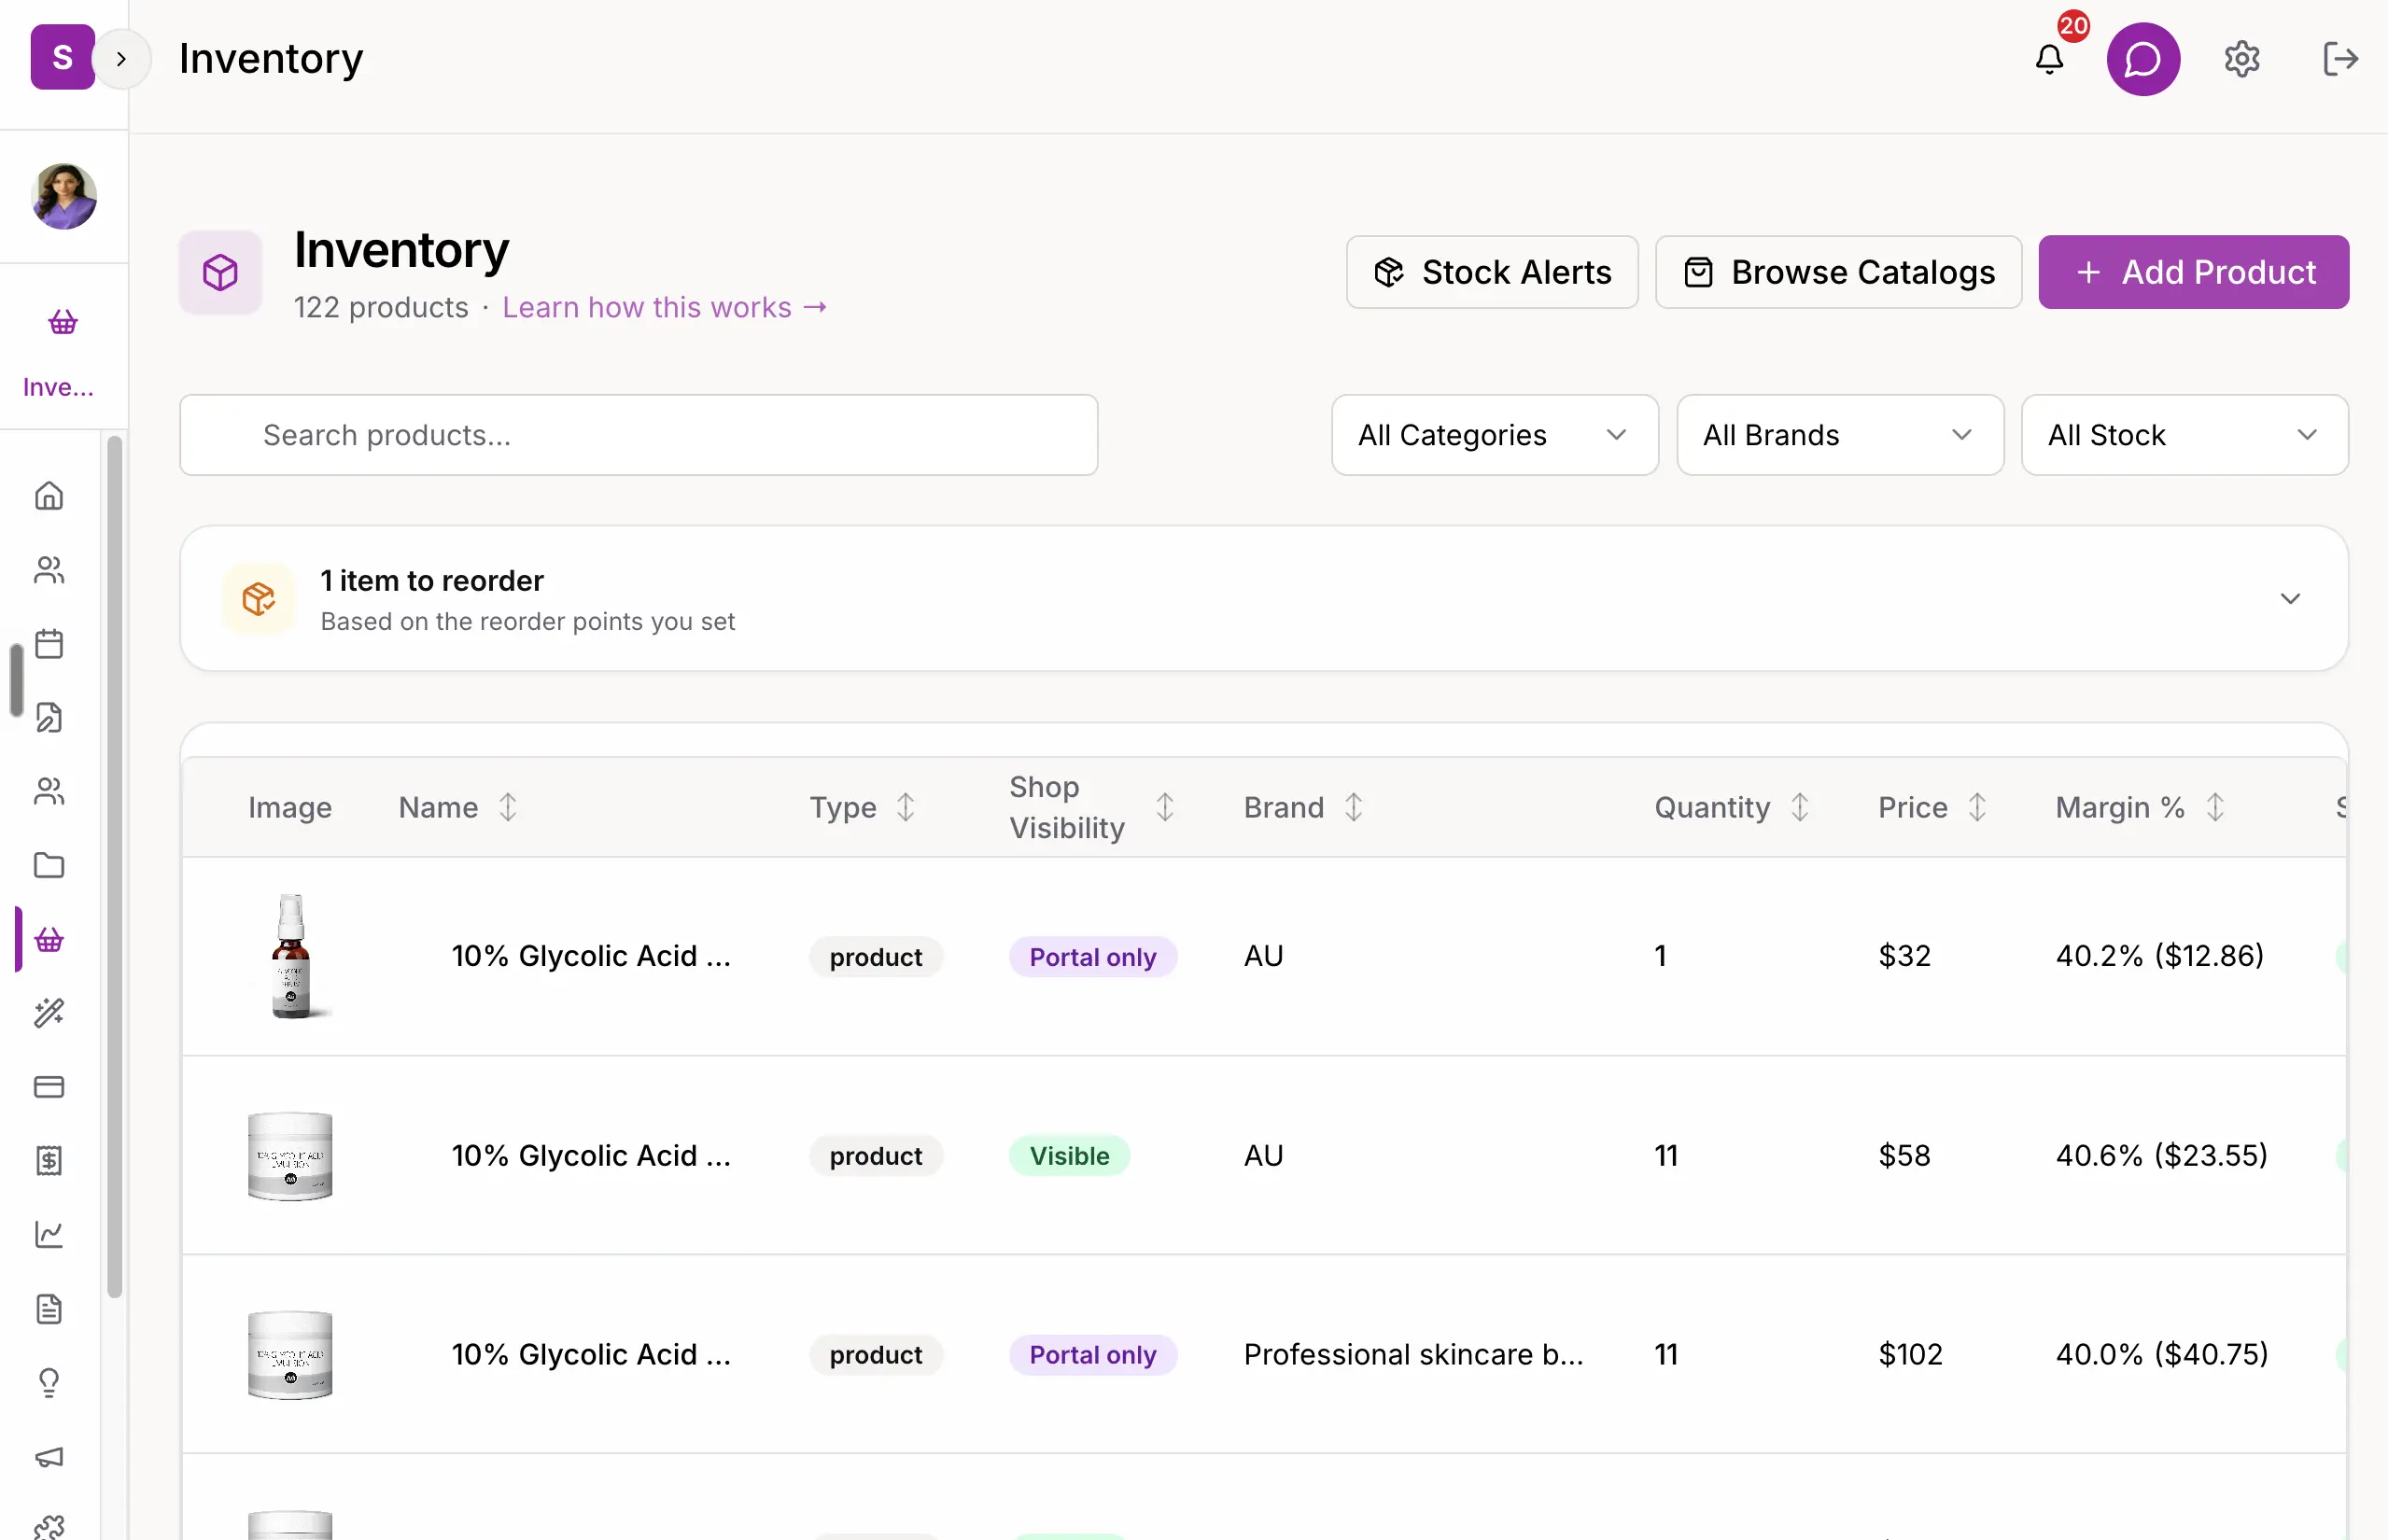
Task: Open the purple chat bubble
Action: tap(2143, 59)
